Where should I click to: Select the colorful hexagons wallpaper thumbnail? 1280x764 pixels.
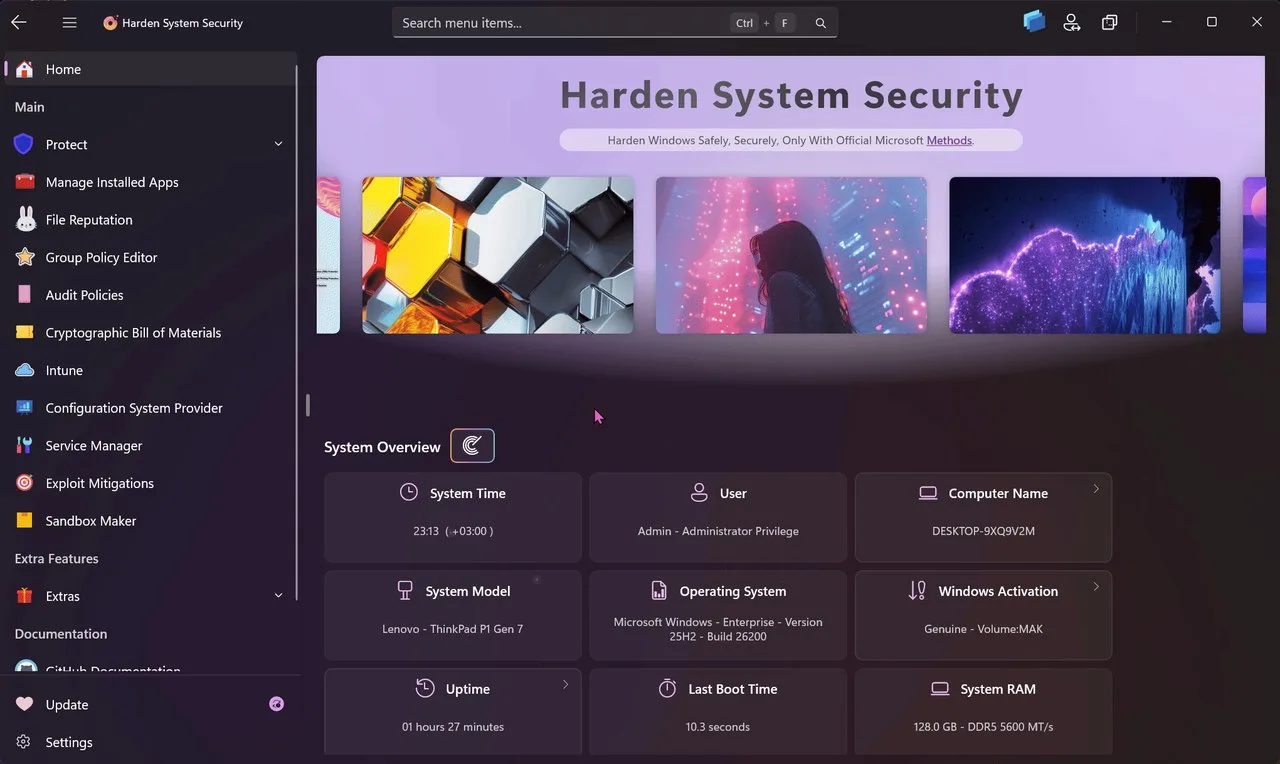498,255
